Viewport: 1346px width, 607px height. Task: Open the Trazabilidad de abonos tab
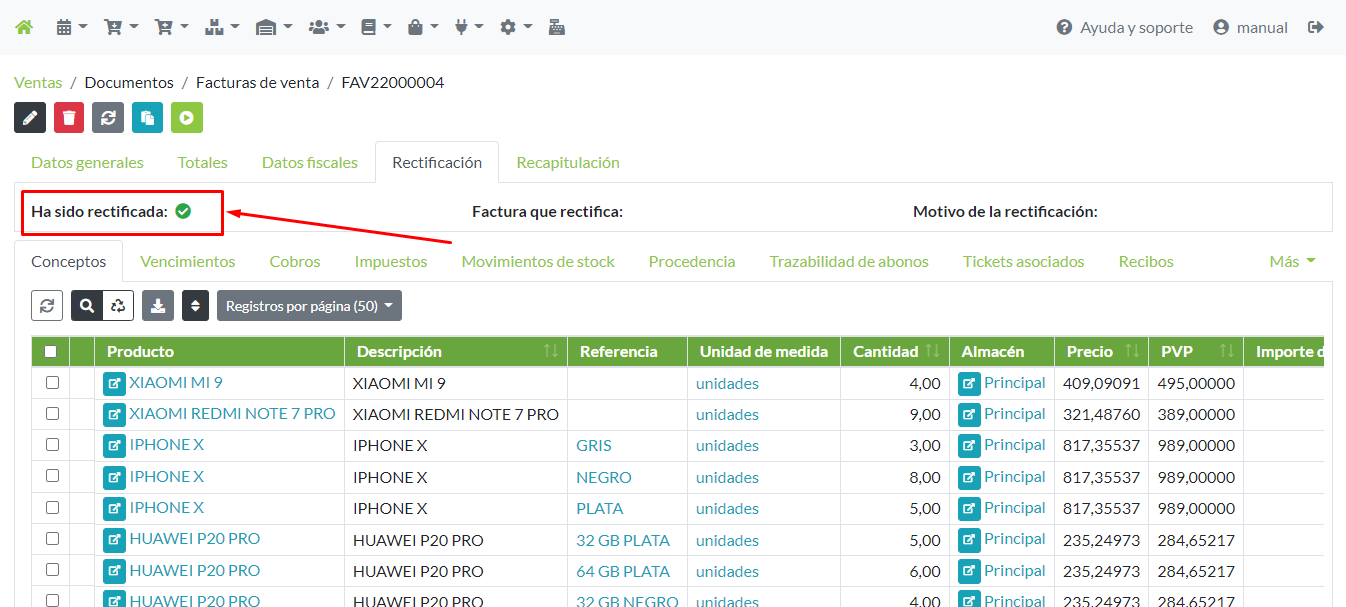pyautogui.click(x=848, y=261)
